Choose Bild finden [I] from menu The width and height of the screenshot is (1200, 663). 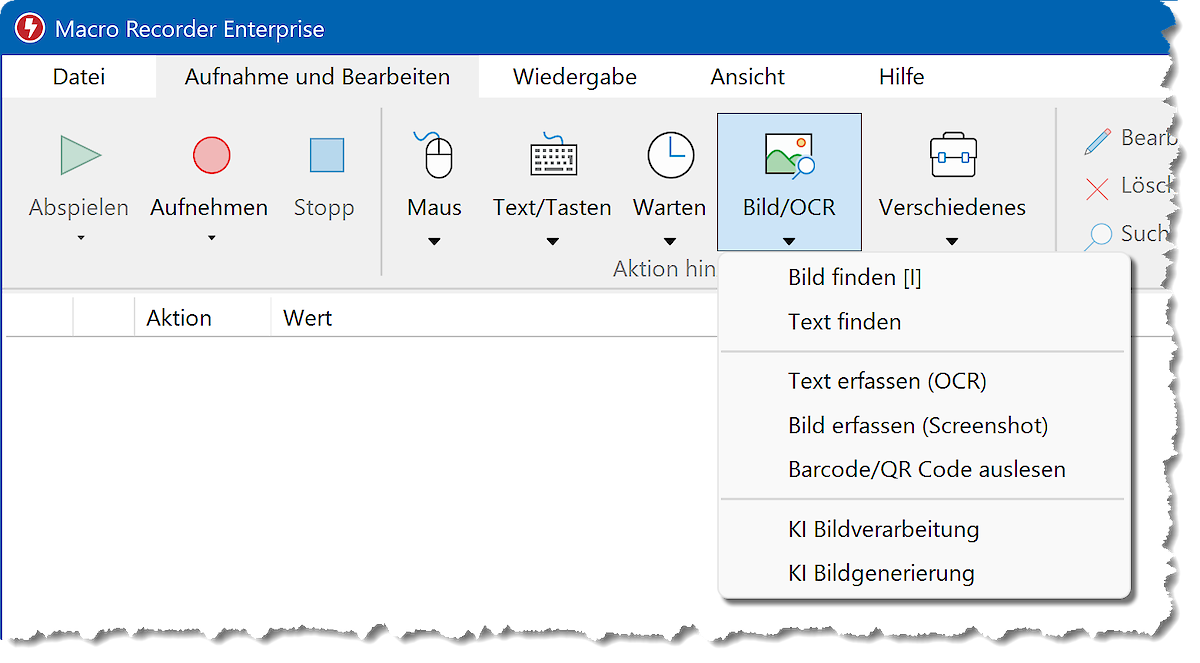tap(854, 278)
